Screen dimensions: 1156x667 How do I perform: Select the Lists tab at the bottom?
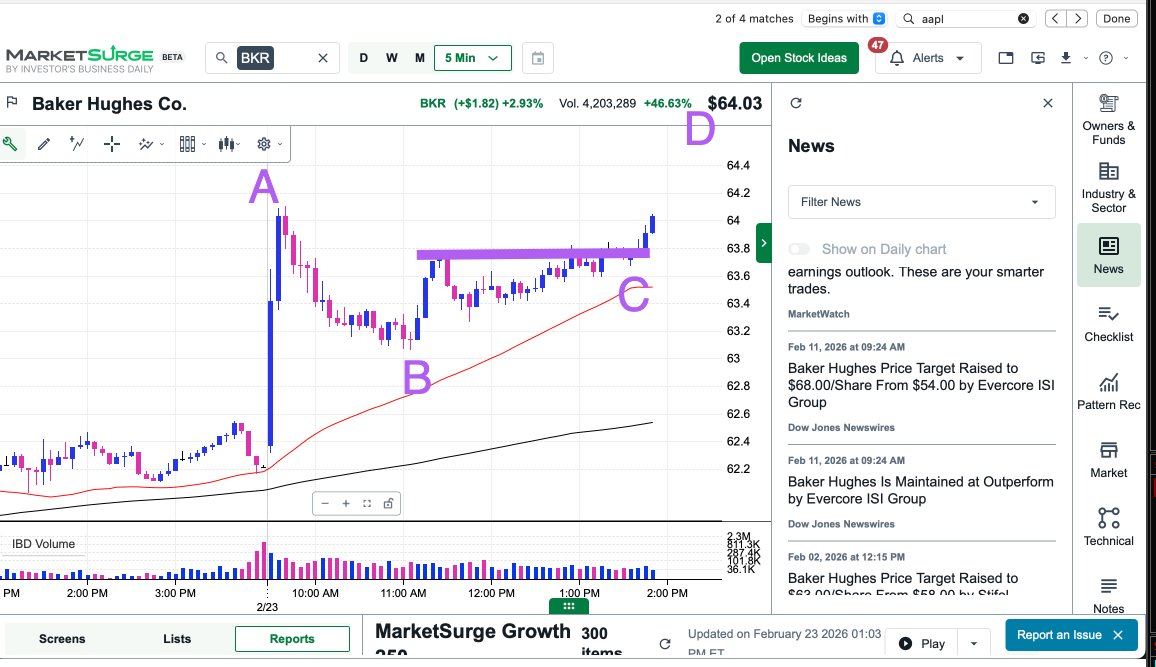point(176,638)
